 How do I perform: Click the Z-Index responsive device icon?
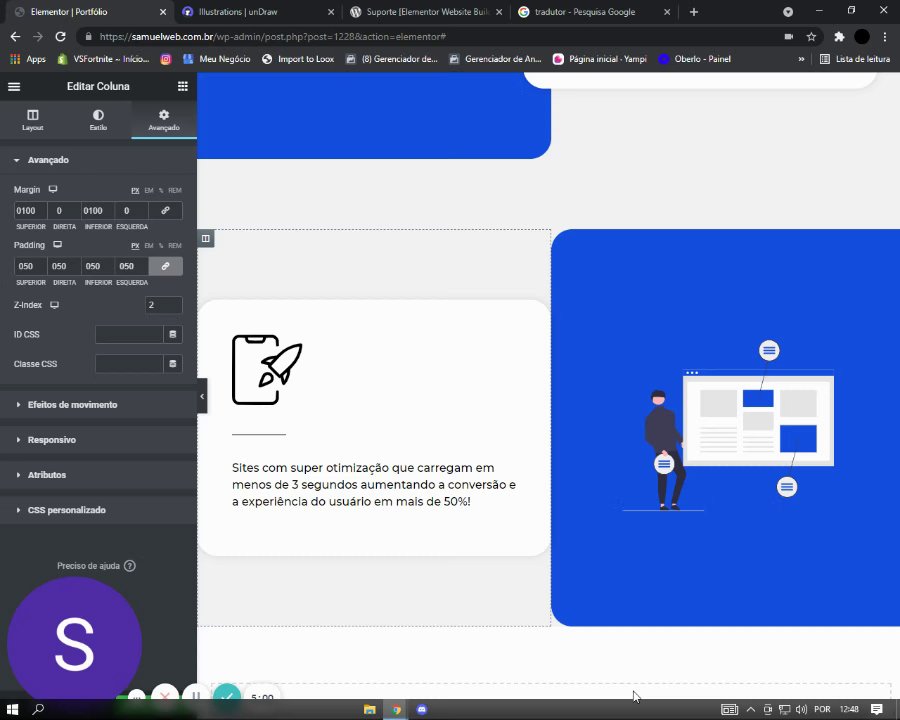(54, 305)
